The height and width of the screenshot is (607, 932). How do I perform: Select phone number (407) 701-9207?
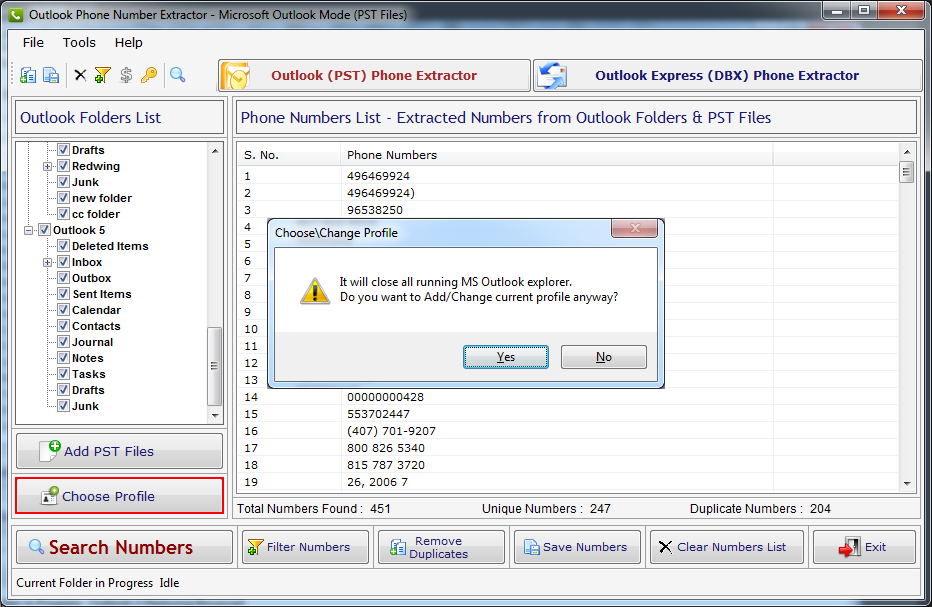point(392,431)
